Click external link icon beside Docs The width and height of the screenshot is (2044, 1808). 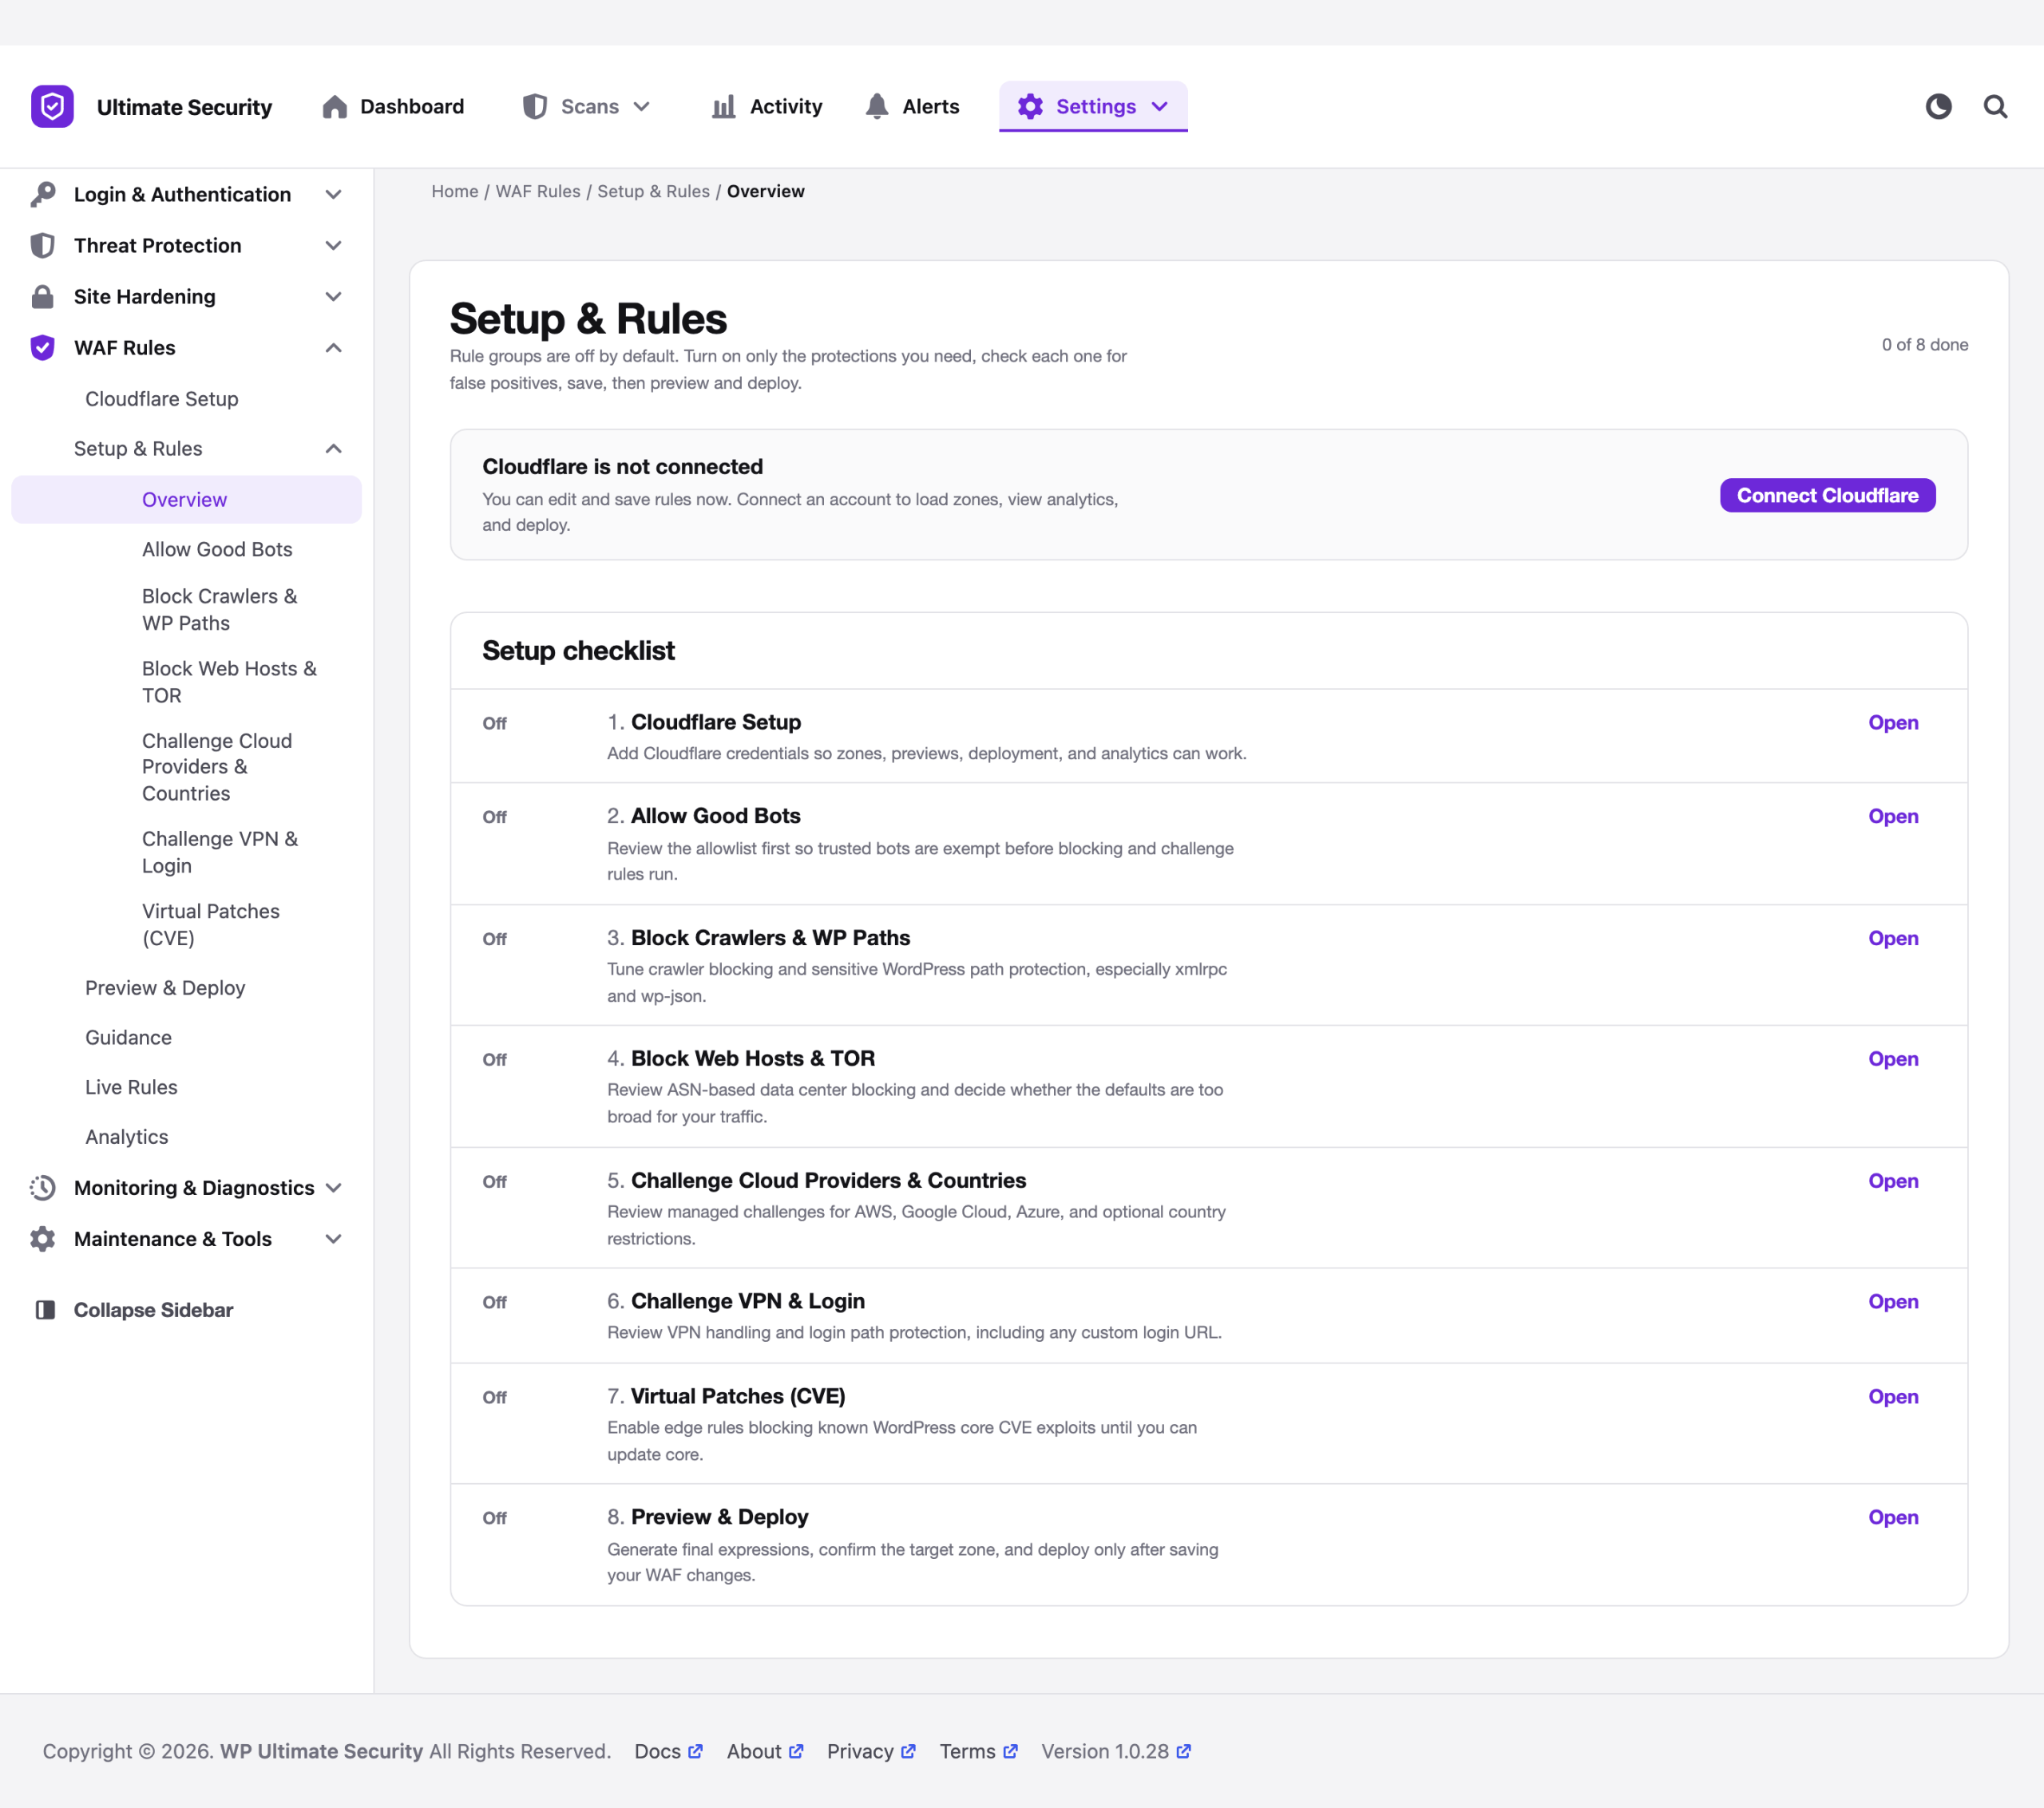click(x=696, y=1751)
